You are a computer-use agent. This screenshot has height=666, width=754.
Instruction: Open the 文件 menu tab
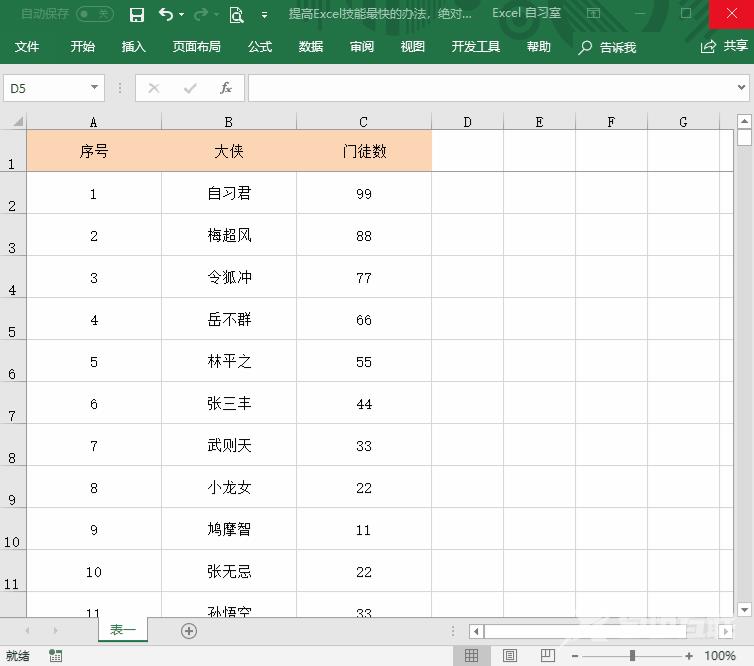coord(26,47)
